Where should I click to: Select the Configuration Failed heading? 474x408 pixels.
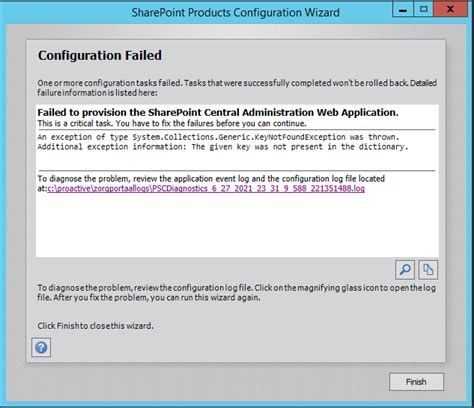point(100,55)
